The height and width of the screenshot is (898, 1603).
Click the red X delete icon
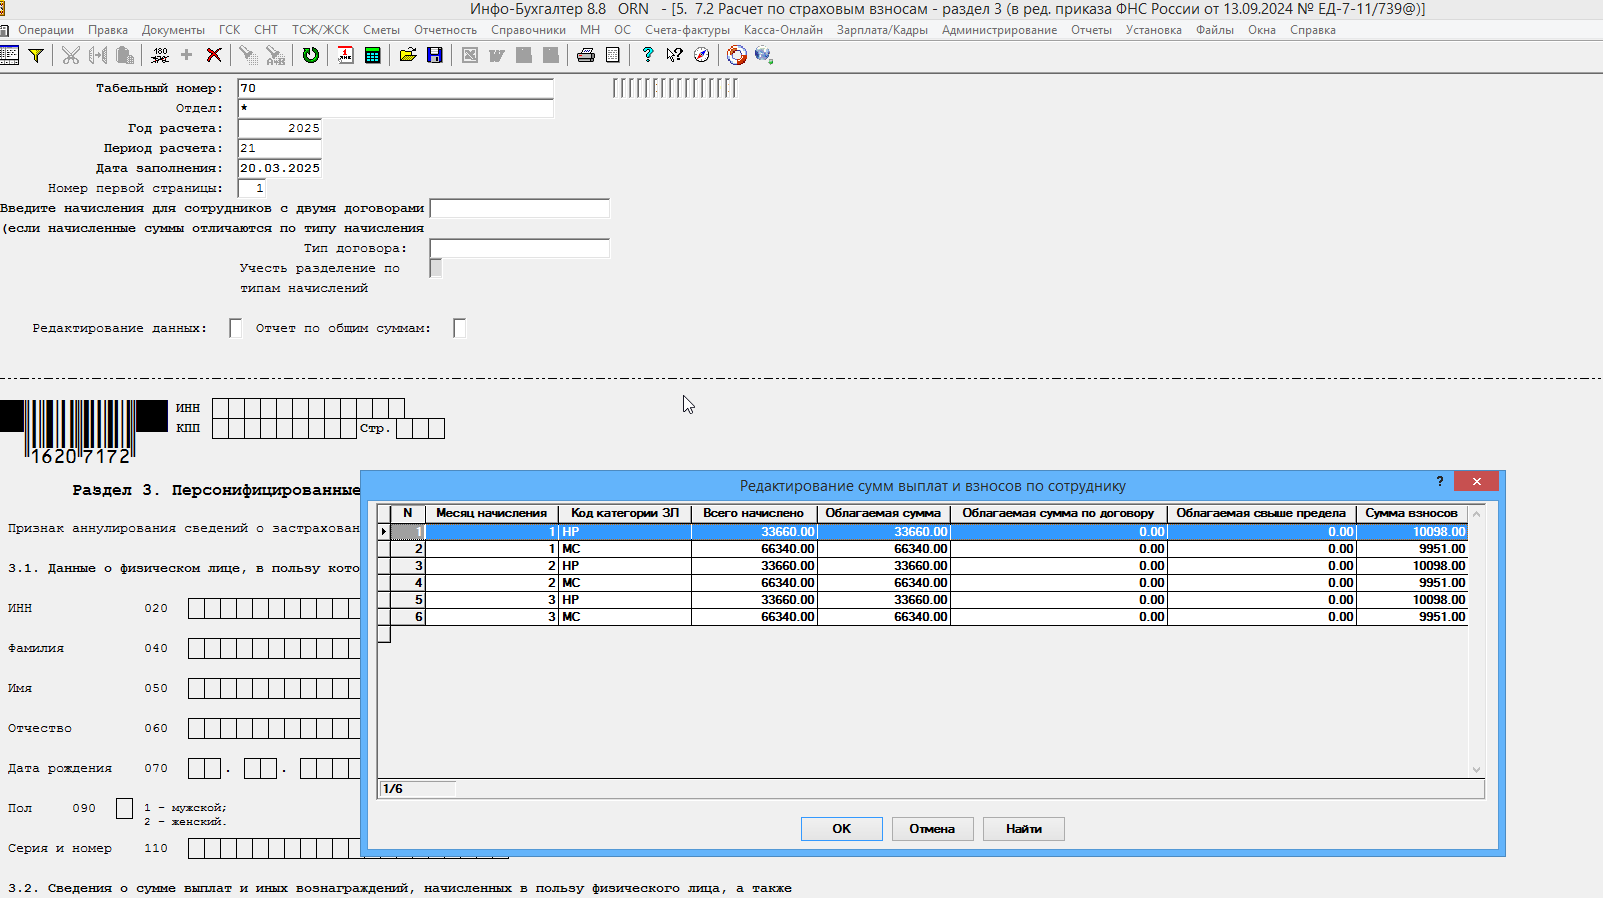[x=214, y=55]
